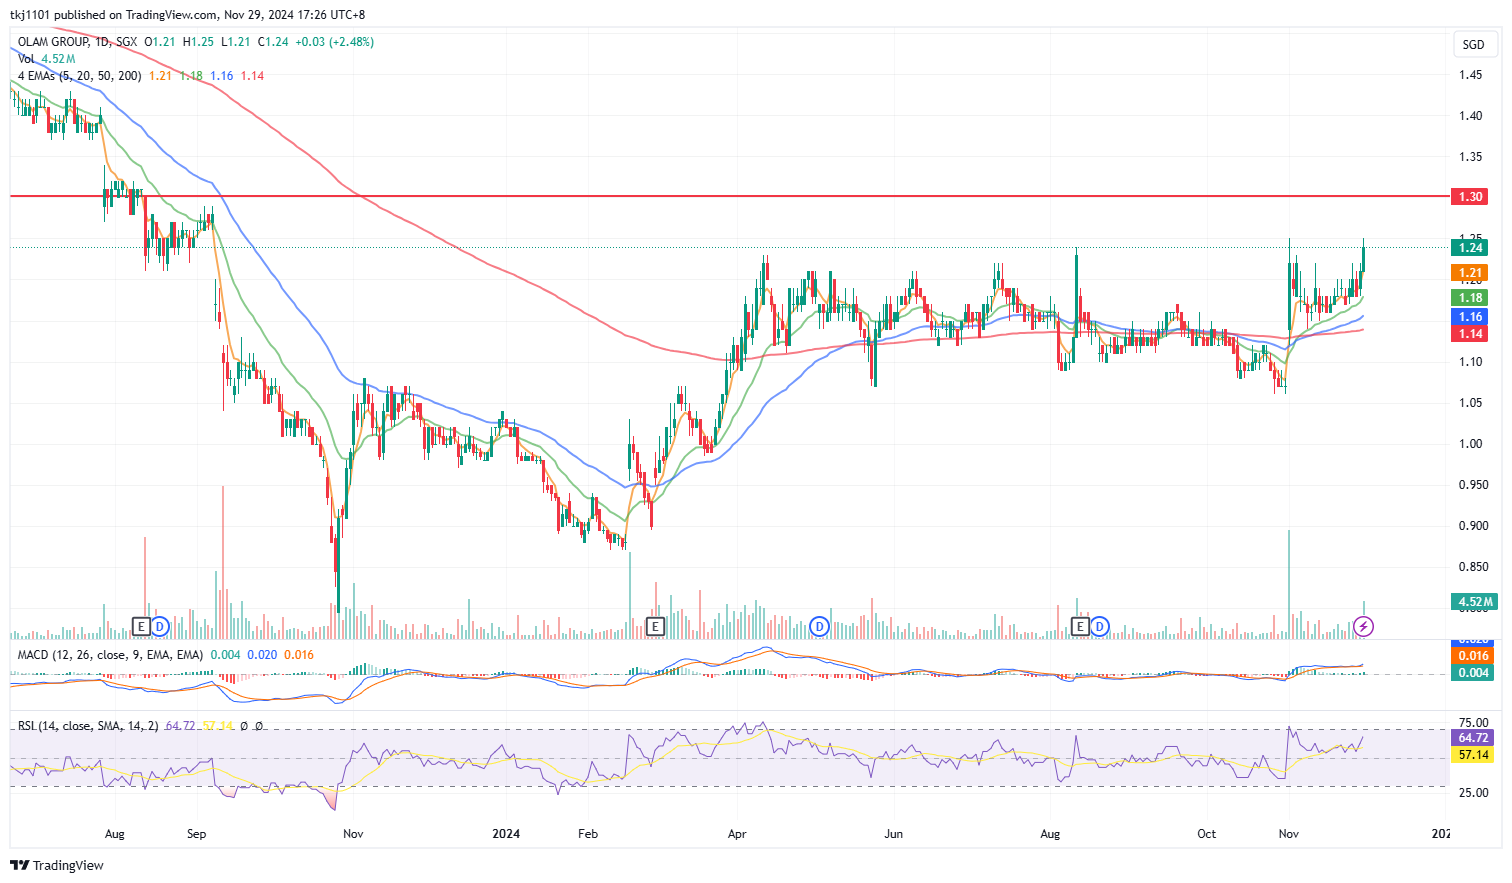Click the dividend D marker at August 2024
The height and width of the screenshot is (883, 1512).
tap(1100, 627)
